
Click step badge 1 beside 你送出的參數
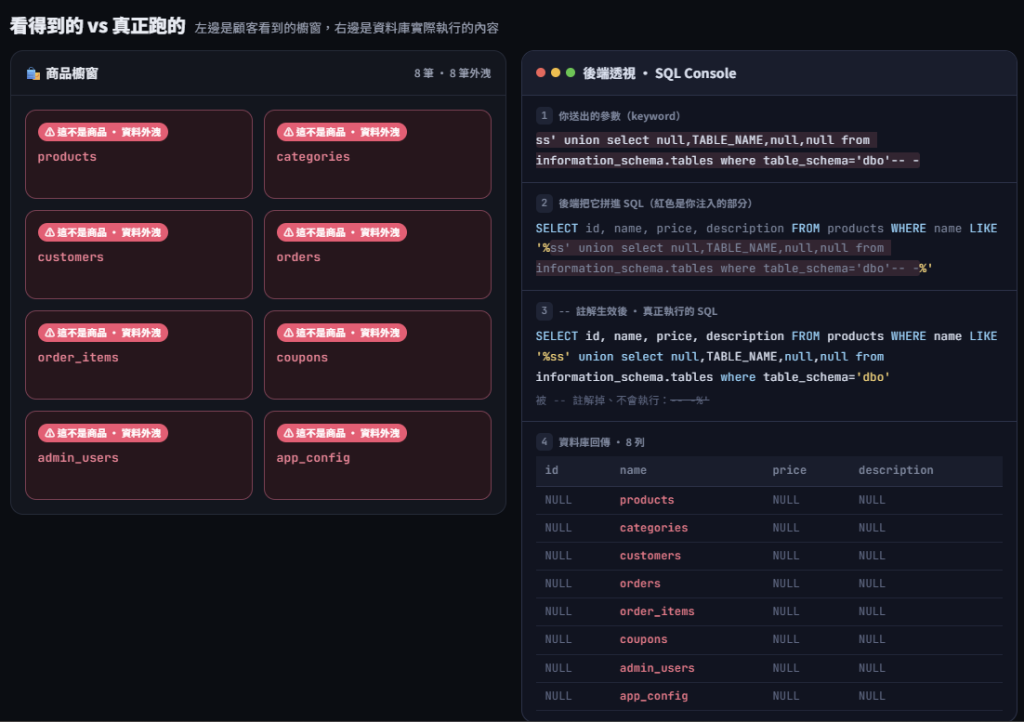tap(544, 116)
